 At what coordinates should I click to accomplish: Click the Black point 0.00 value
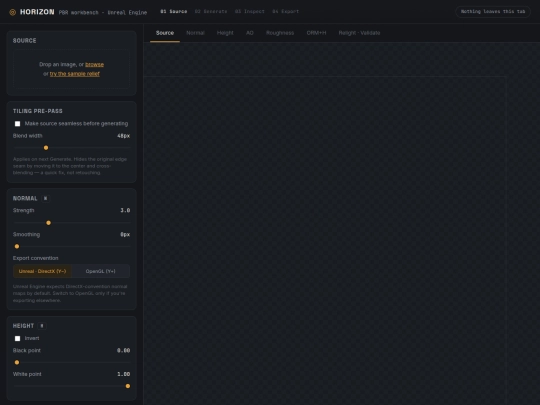point(123,351)
